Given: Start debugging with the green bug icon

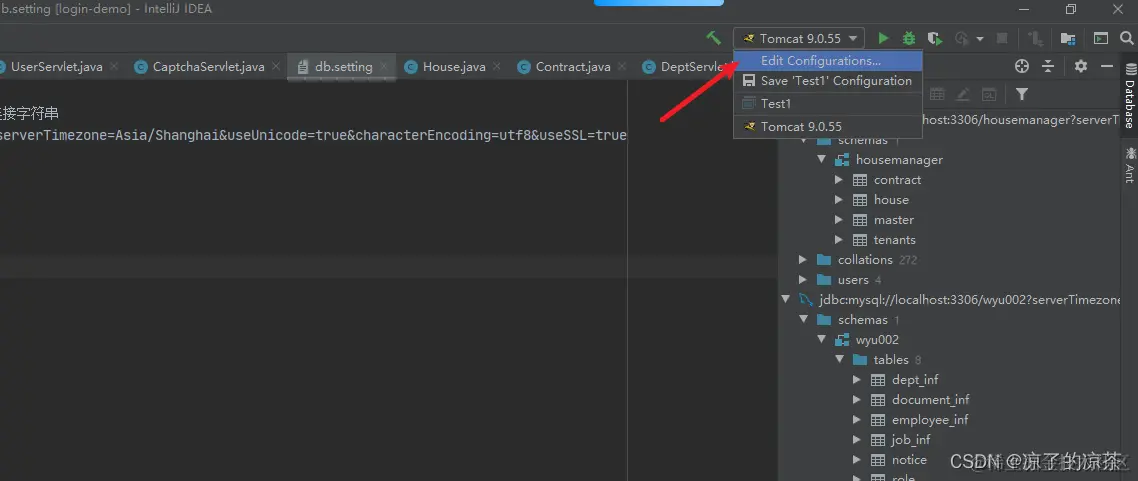Looking at the screenshot, I should point(909,38).
